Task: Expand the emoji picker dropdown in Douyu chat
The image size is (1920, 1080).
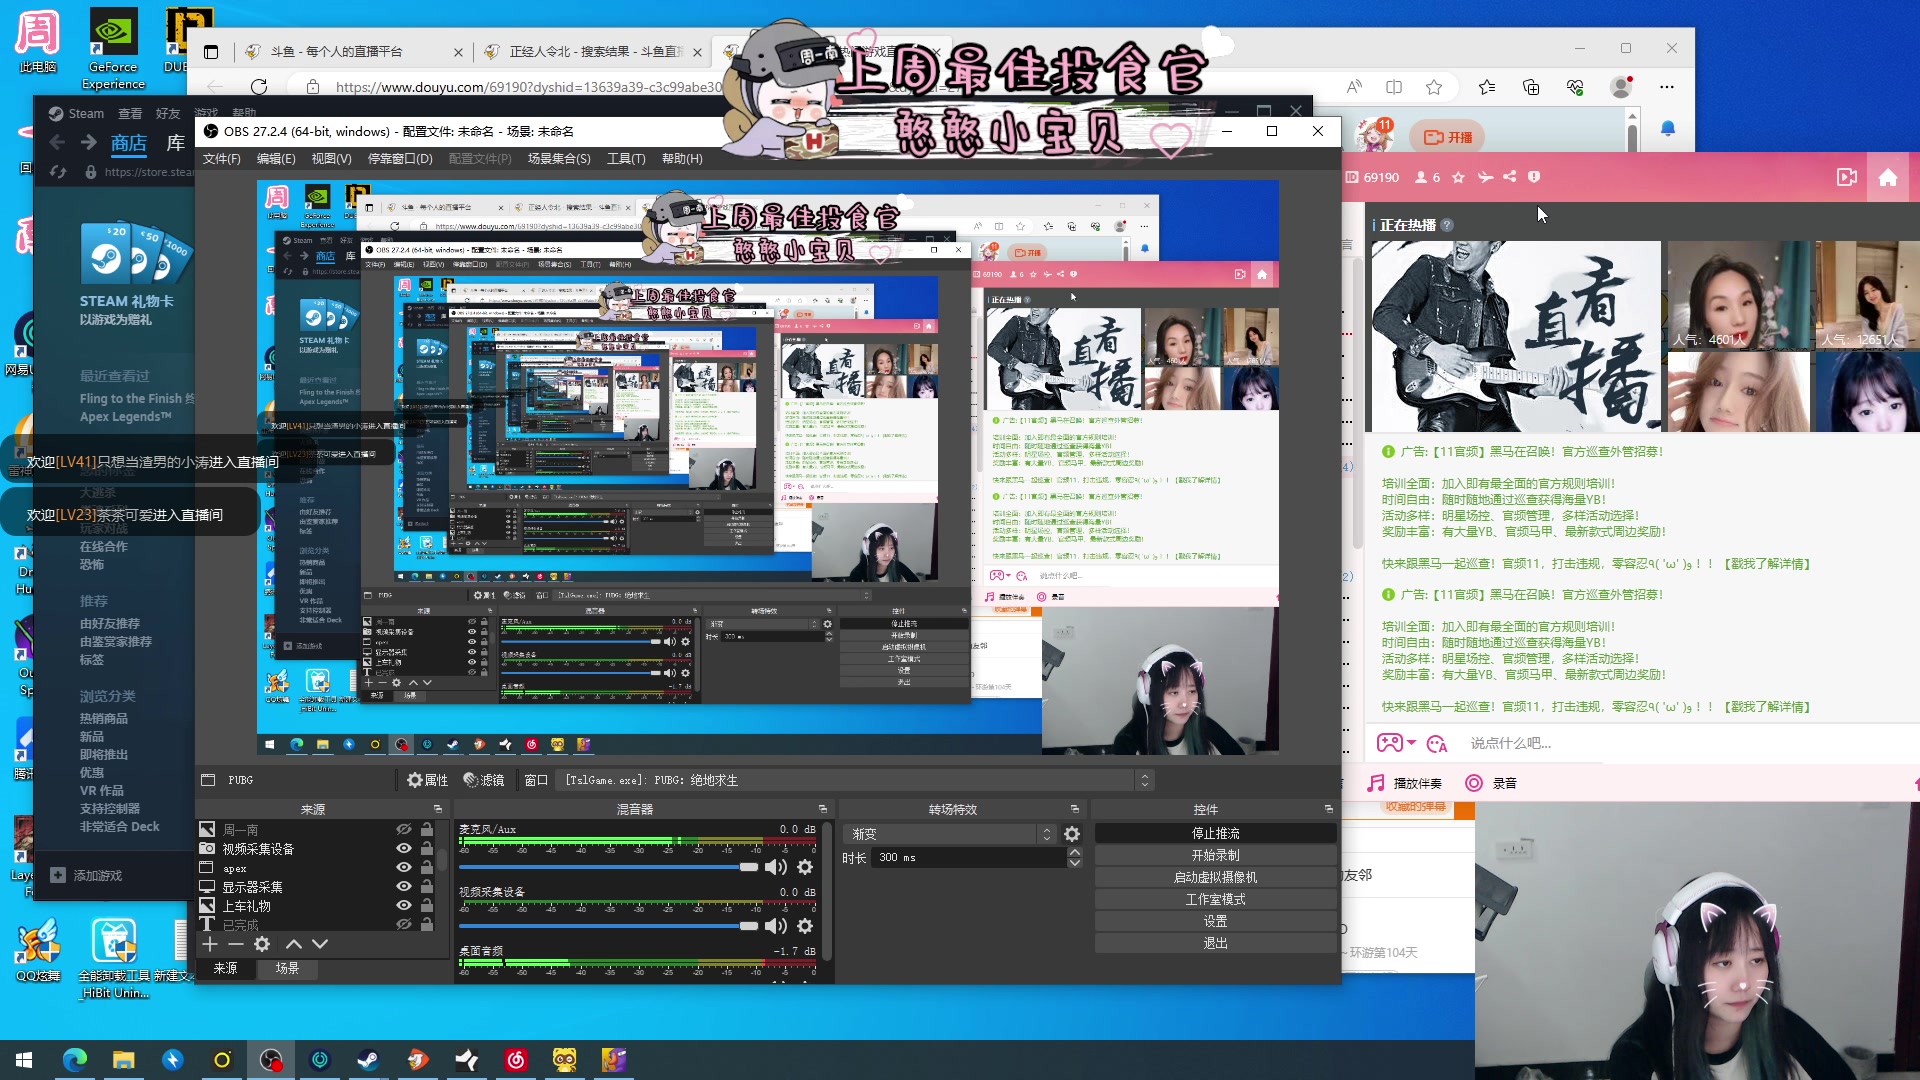Action: (1411, 743)
